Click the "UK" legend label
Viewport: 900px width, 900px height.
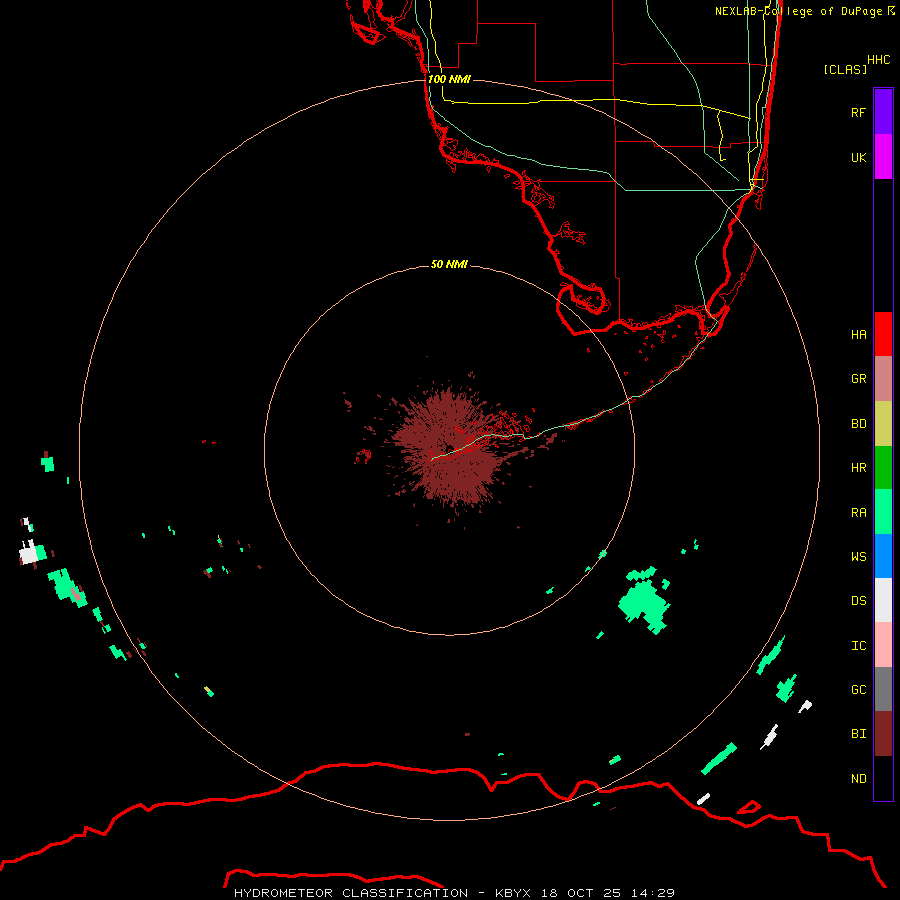[858, 157]
